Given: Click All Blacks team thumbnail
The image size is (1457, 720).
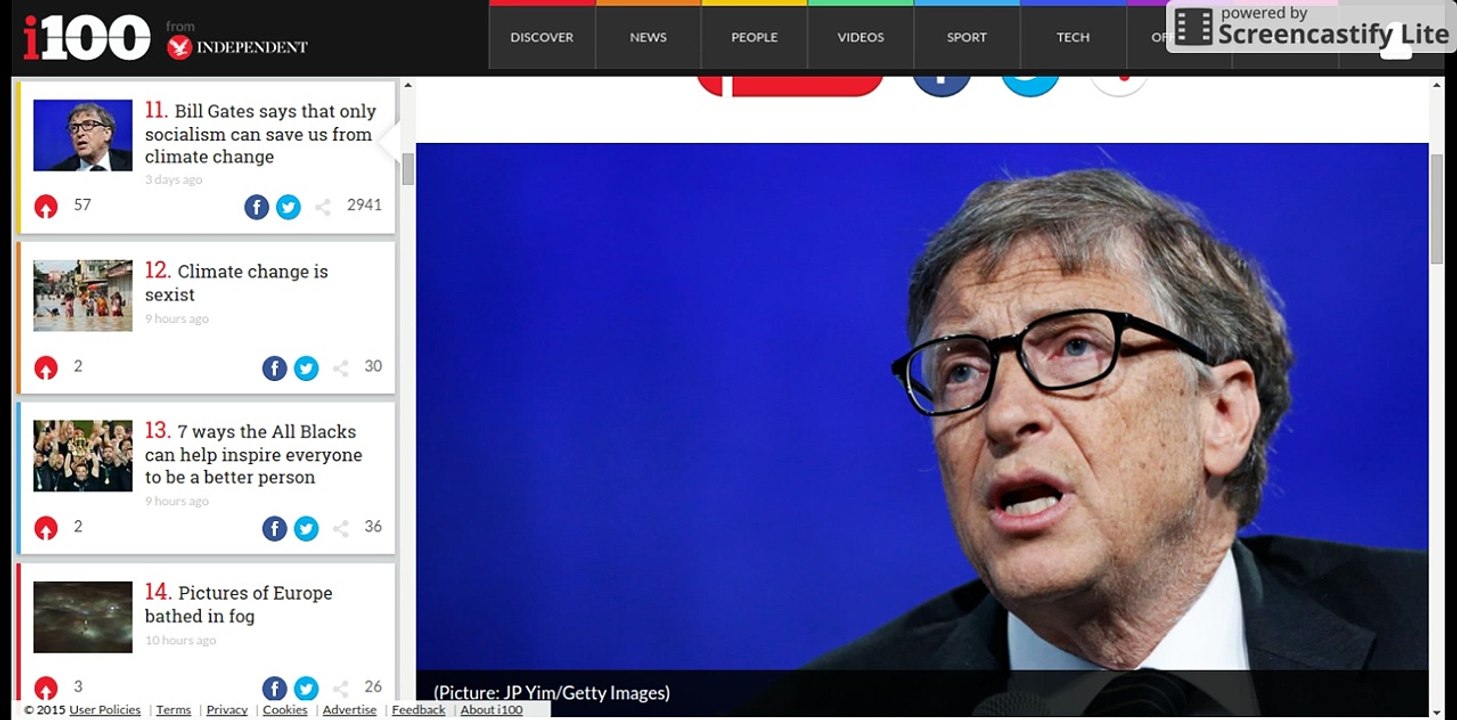Looking at the screenshot, I should [83, 456].
